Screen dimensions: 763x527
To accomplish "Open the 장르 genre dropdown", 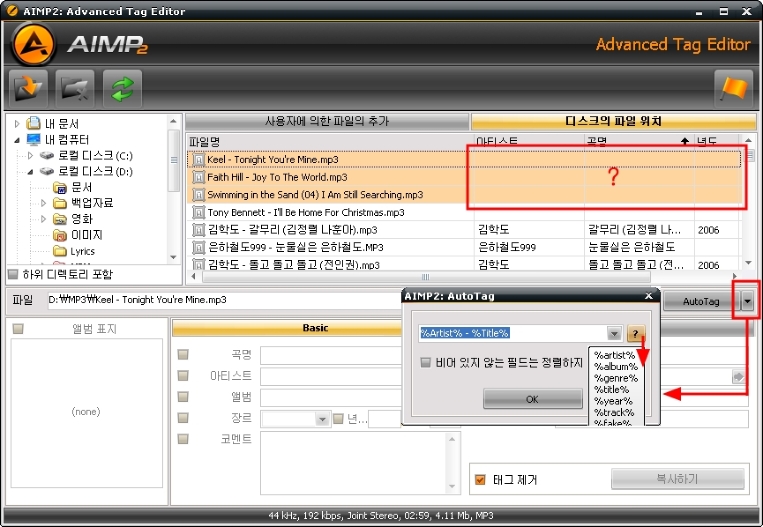I will coord(322,419).
